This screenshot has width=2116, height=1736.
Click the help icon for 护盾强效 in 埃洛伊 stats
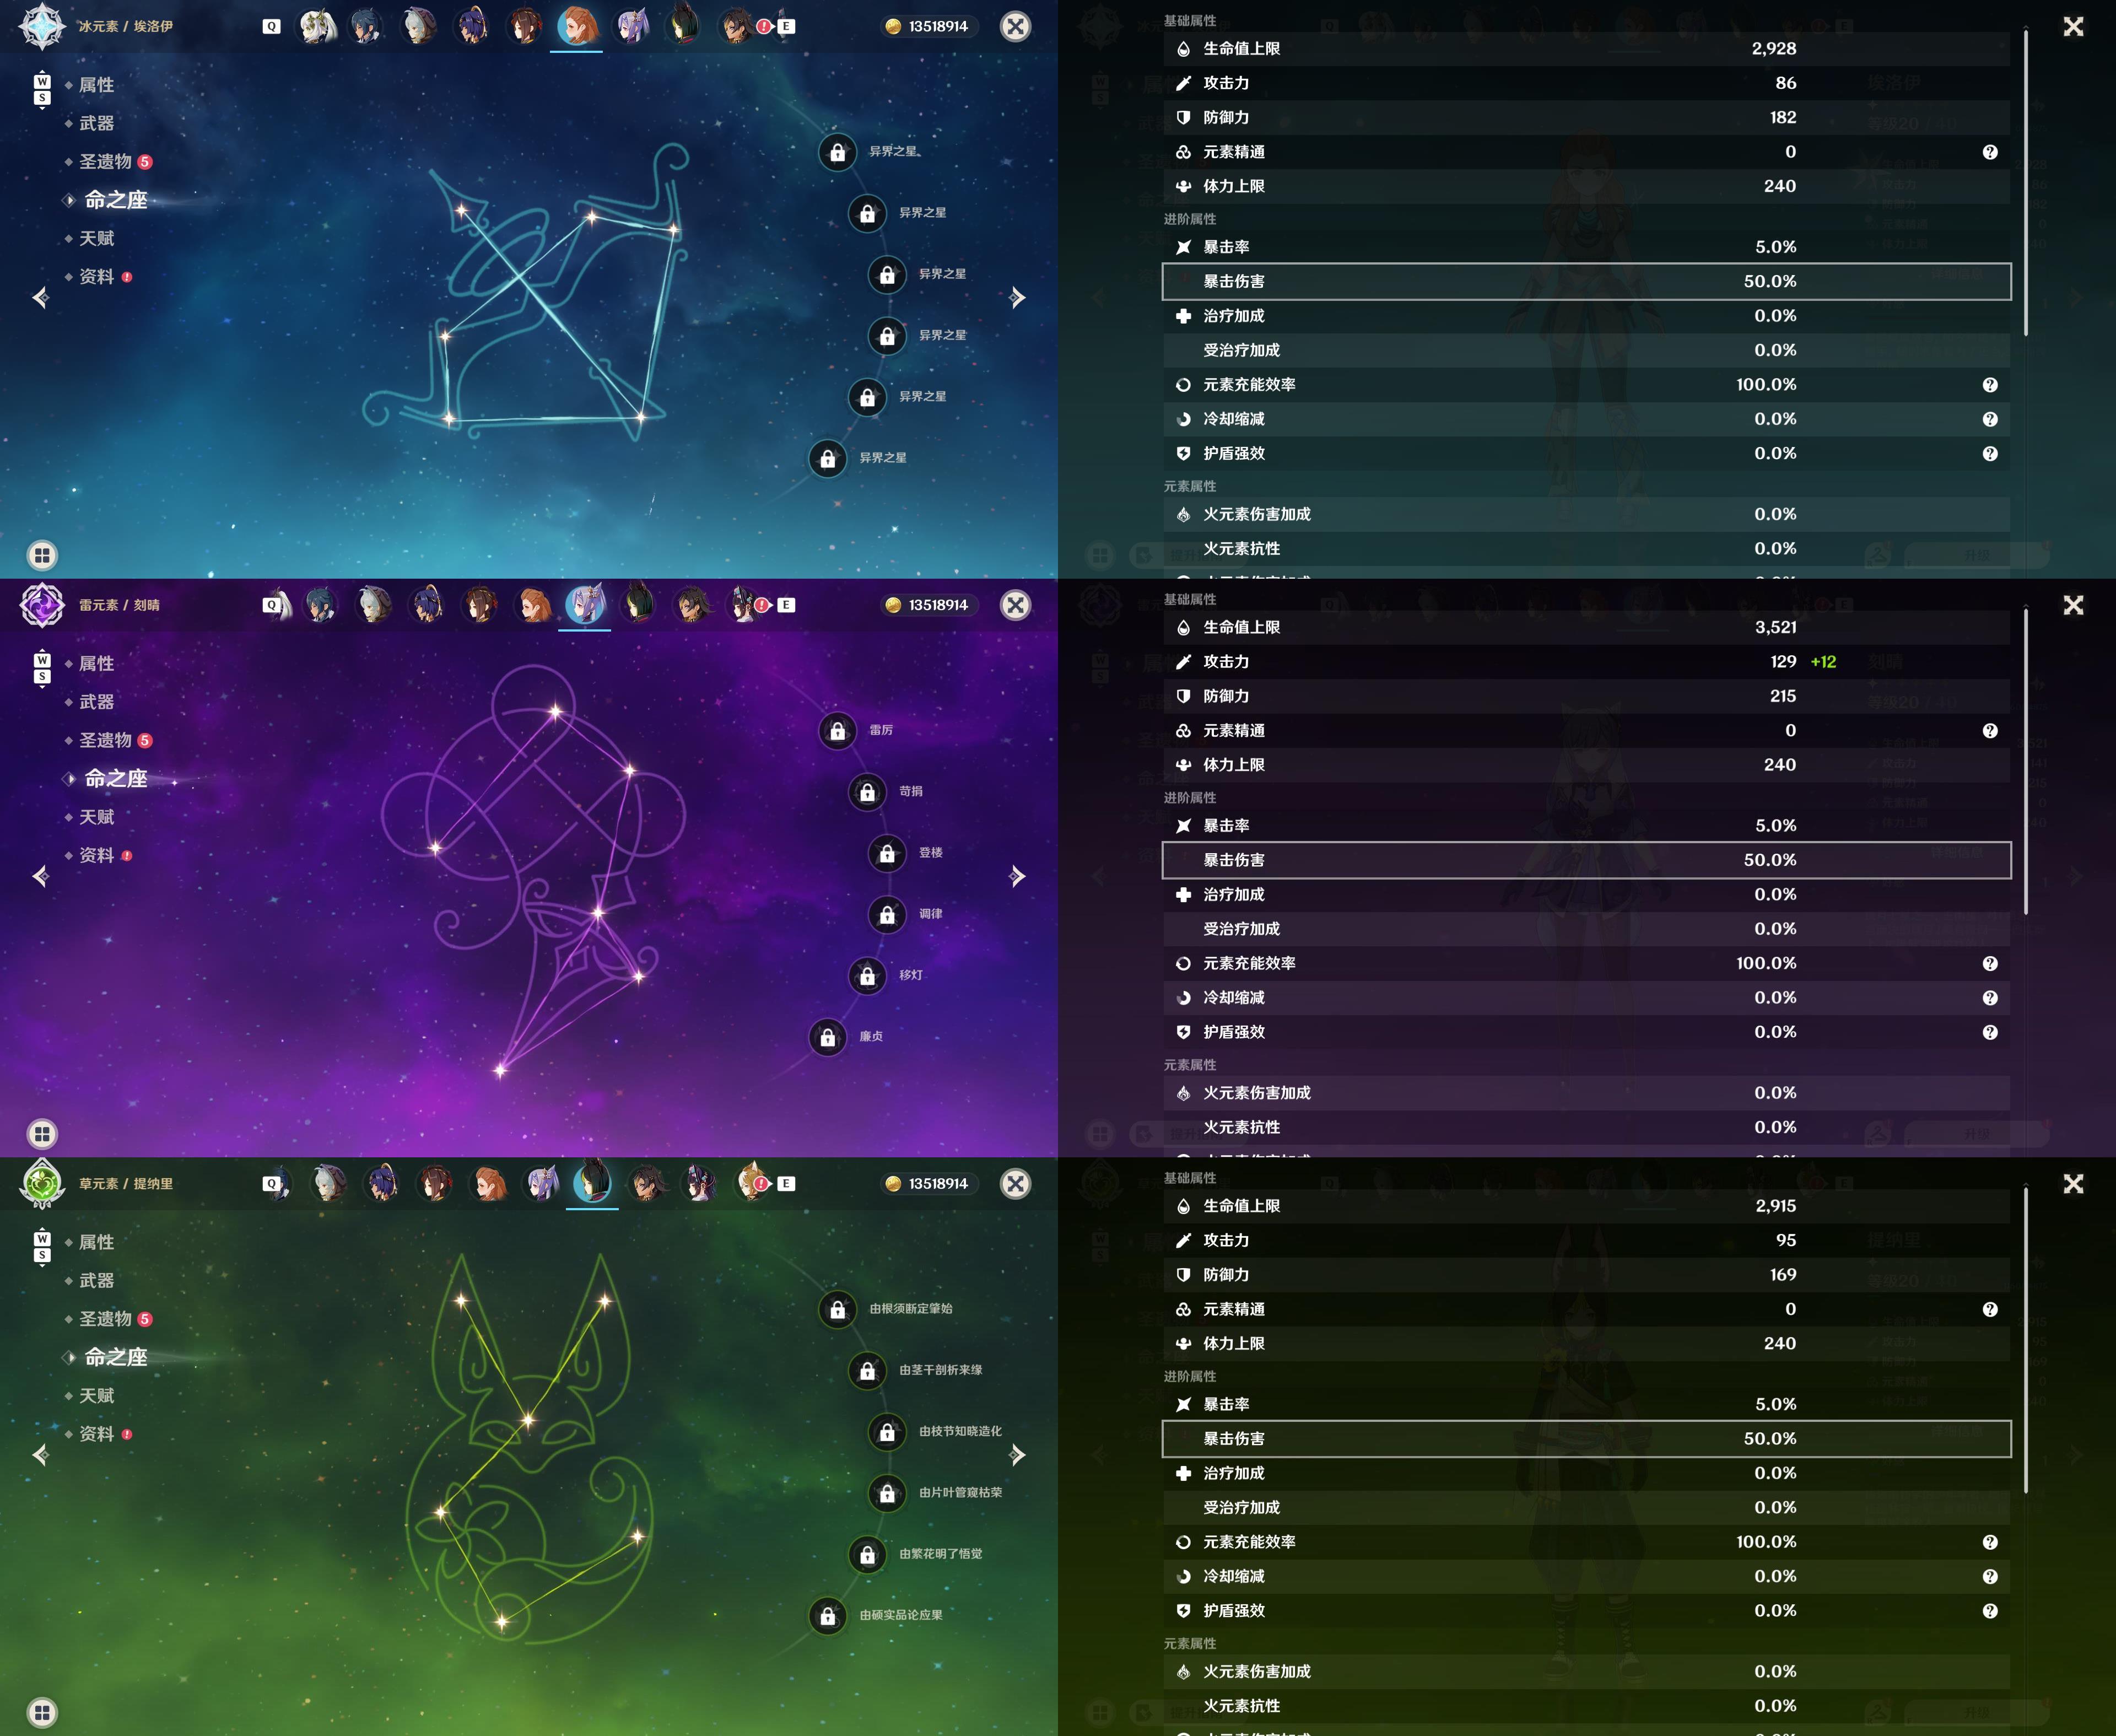pyautogui.click(x=1990, y=453)
